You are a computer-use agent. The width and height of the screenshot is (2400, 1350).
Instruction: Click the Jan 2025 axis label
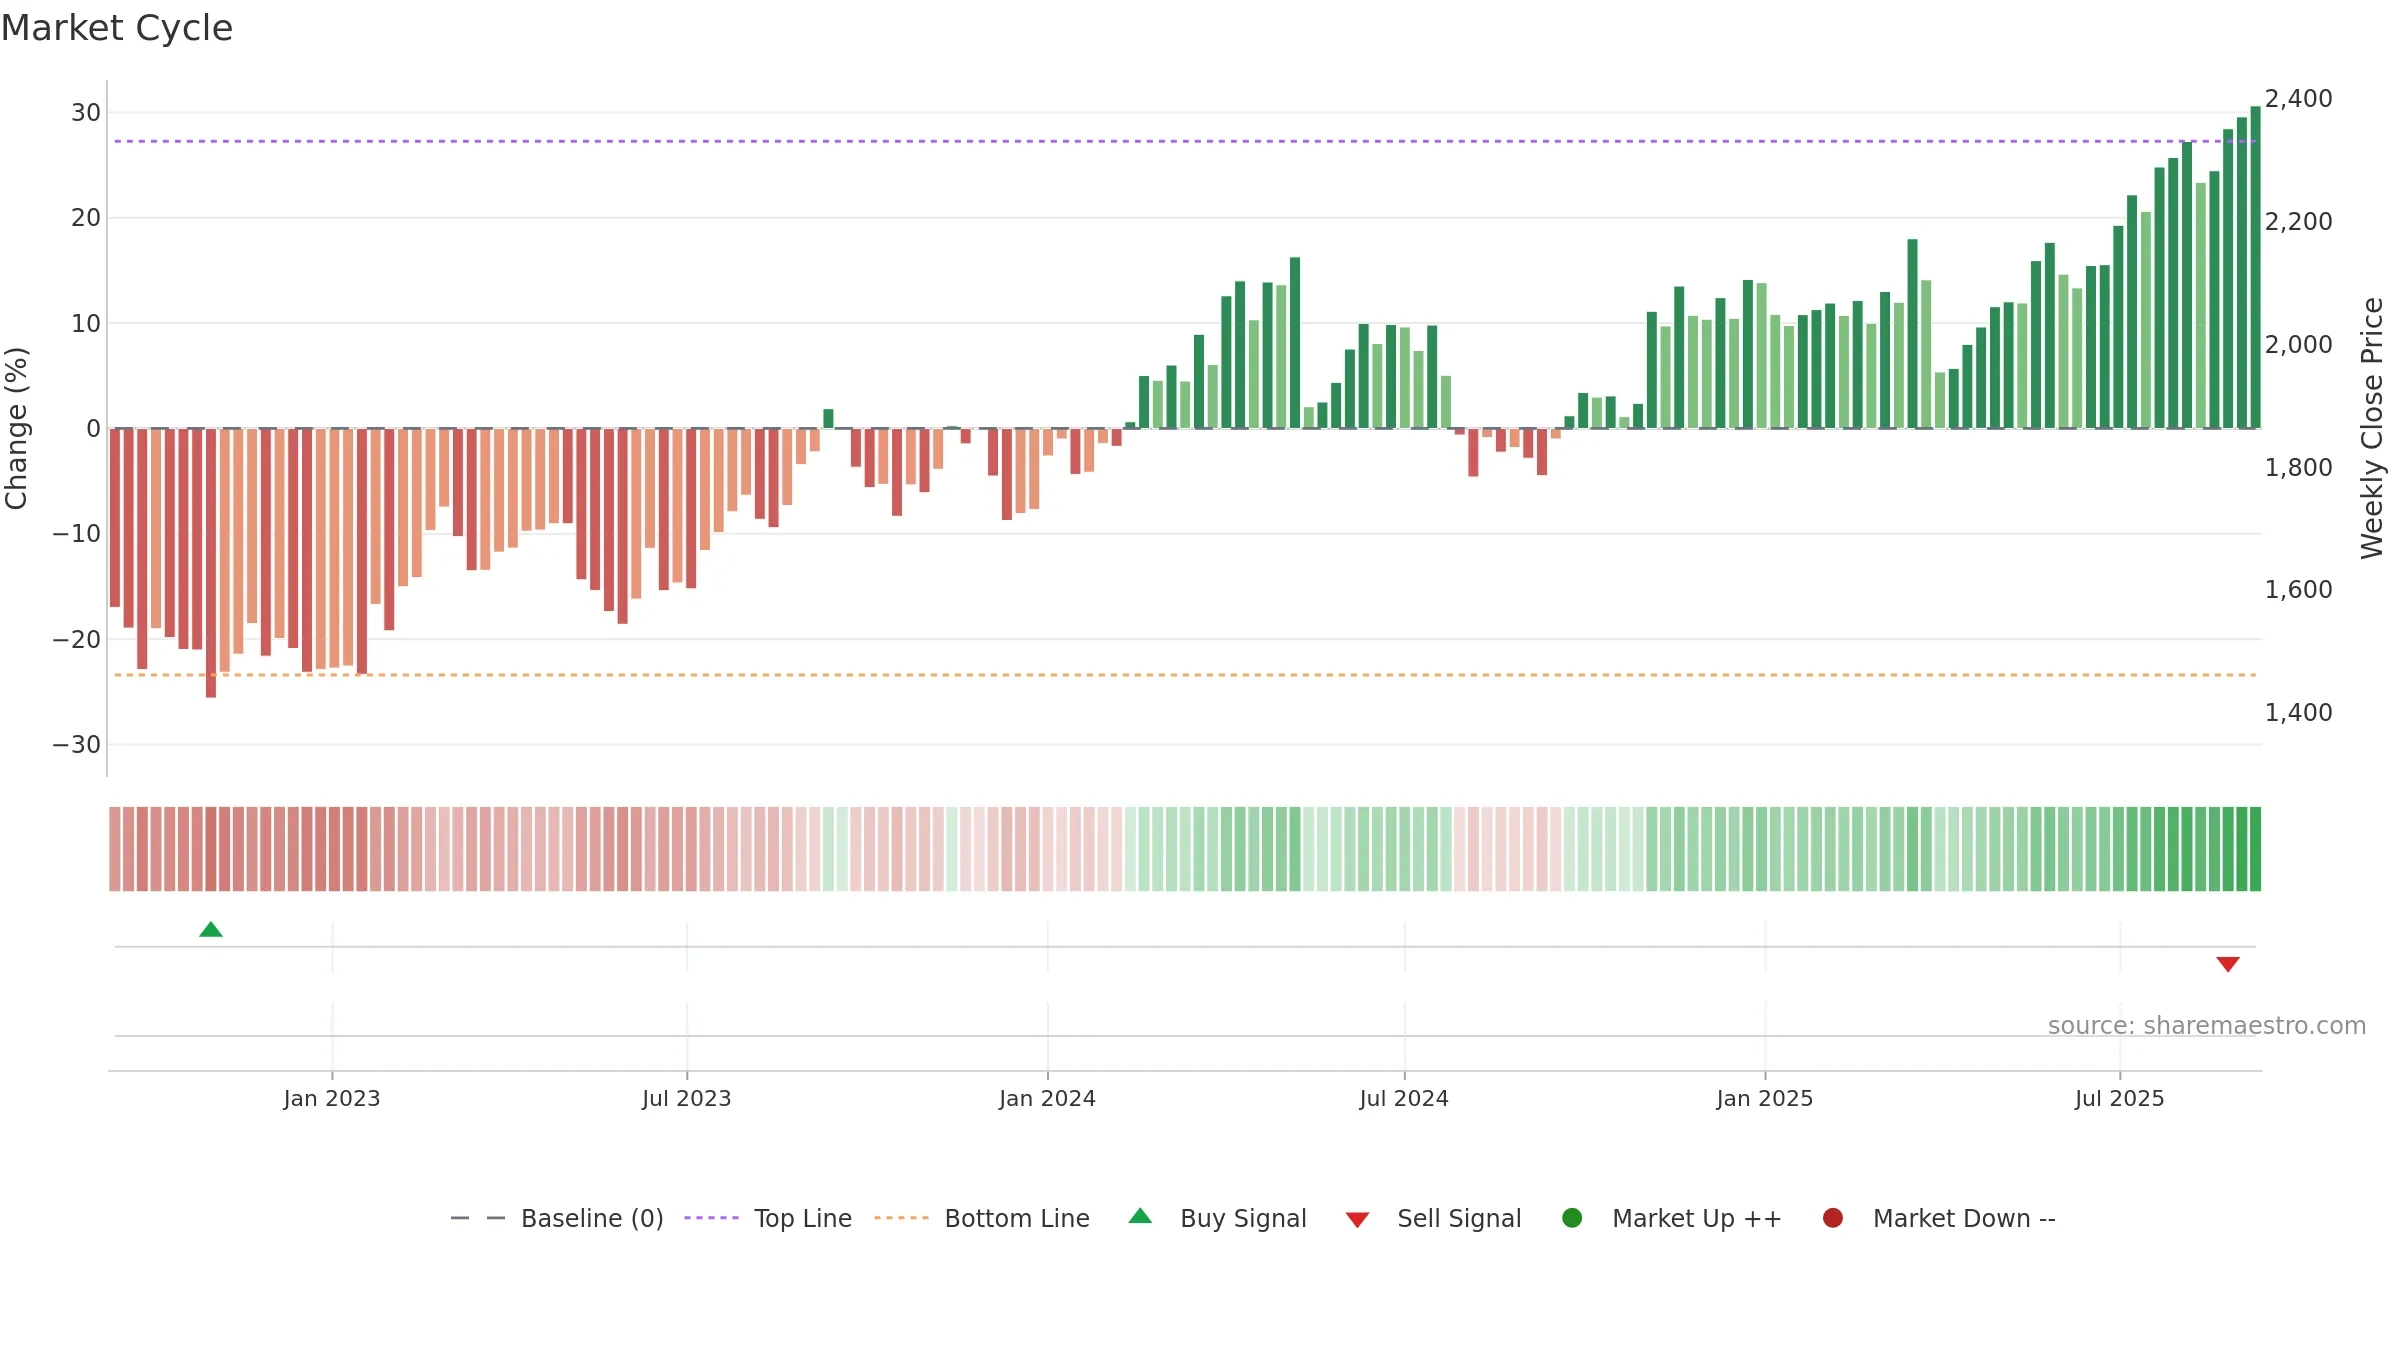1765,1098
